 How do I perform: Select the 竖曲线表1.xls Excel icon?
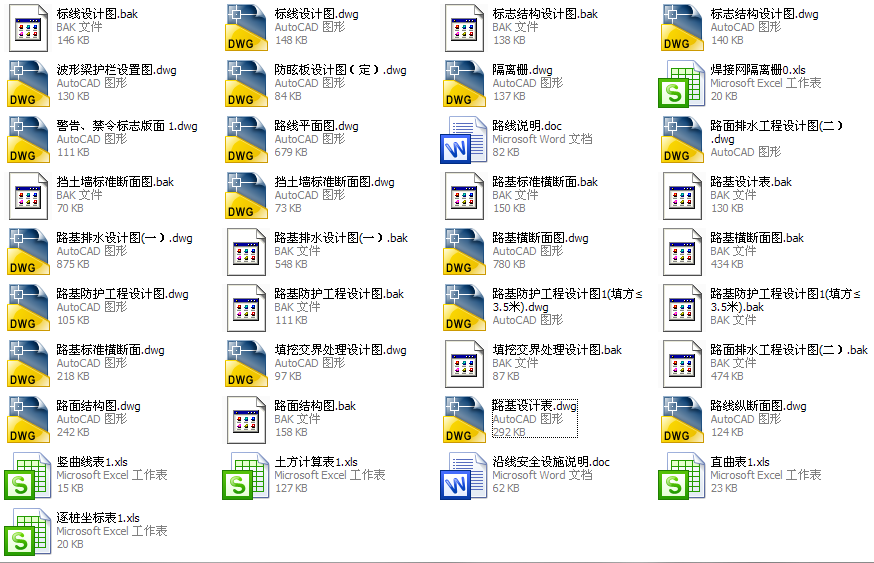click(27, 476)
